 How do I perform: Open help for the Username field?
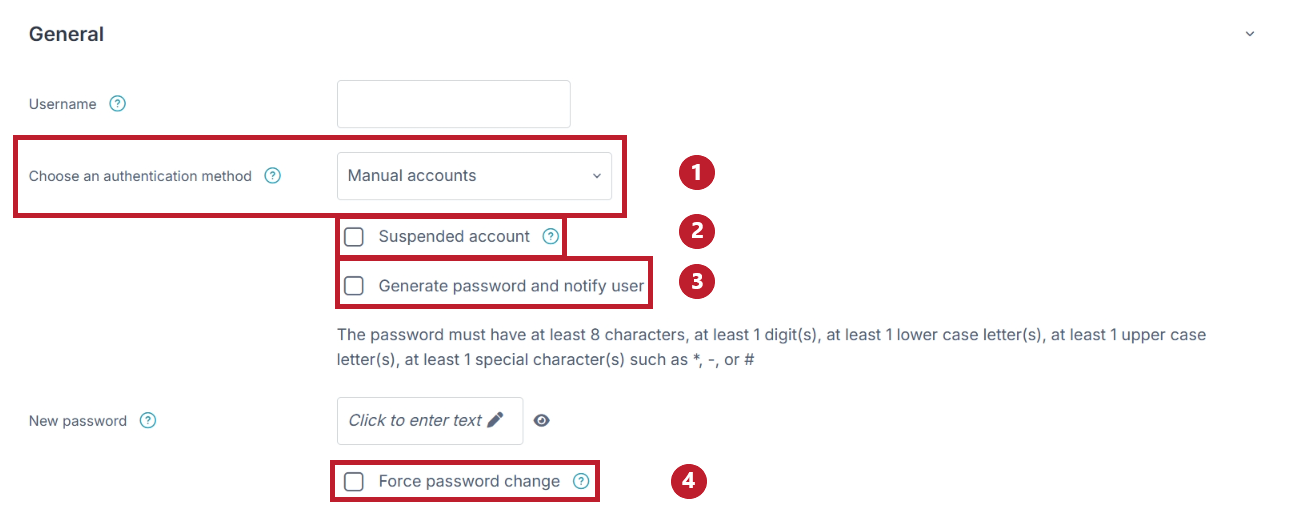coord(118,103)
